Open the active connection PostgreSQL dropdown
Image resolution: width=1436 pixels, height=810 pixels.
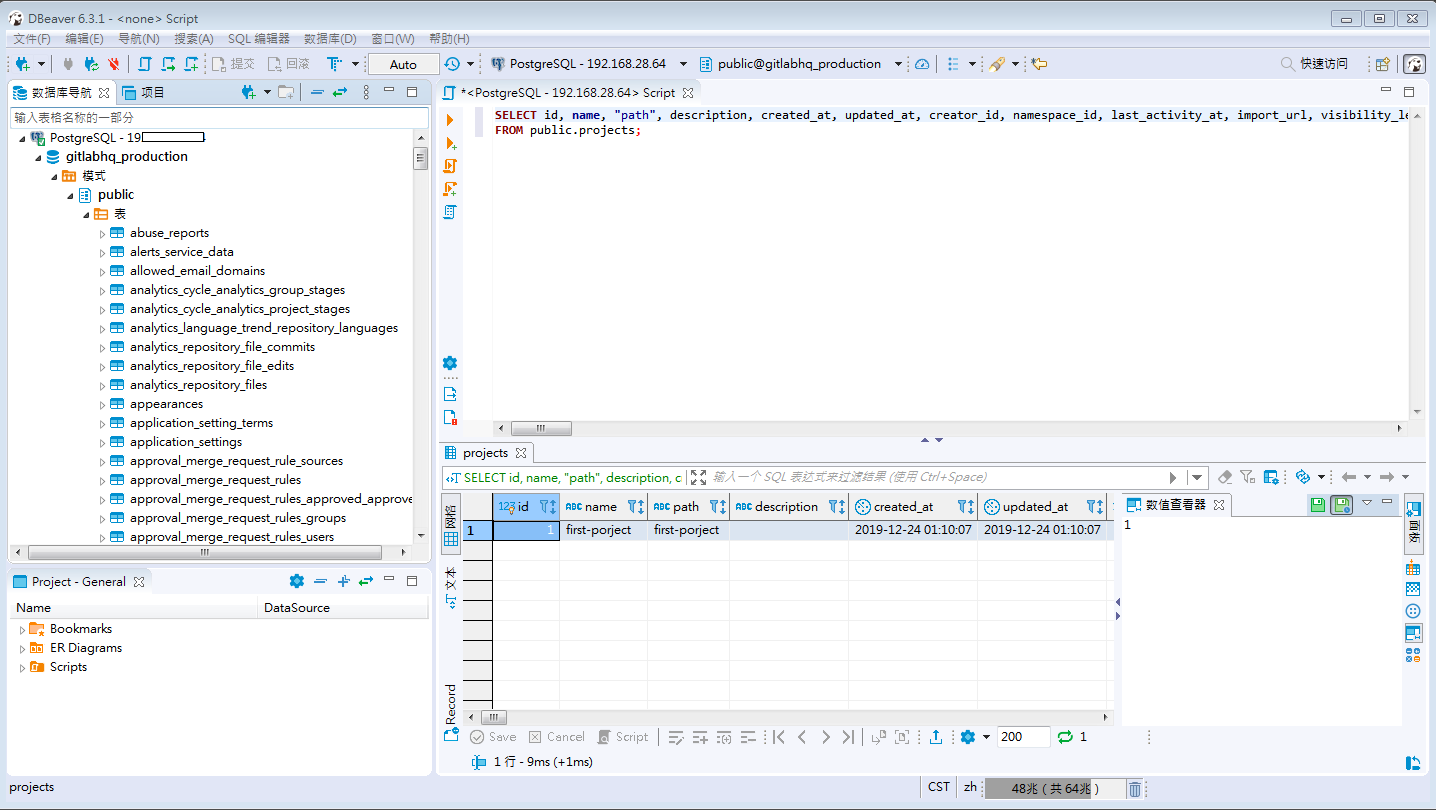click(x=589, y=64)
